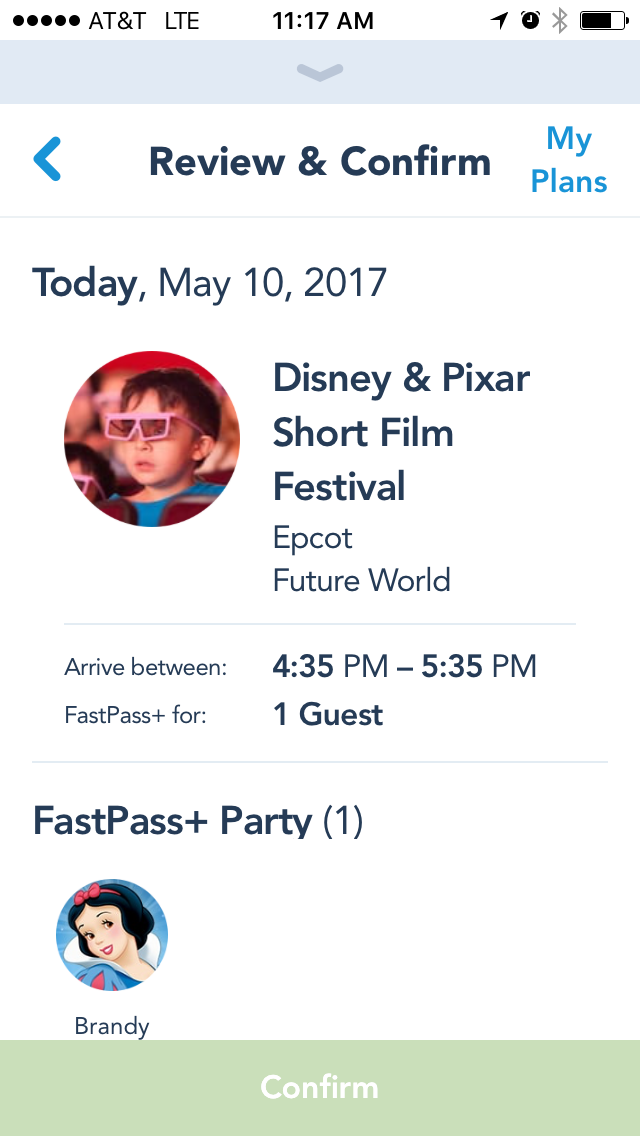Image resolution: width=640 pixels, height=1136 pixels.
Task: Tap the Disney & Pixar Short Film Festival title
Action: pos(401,432)
